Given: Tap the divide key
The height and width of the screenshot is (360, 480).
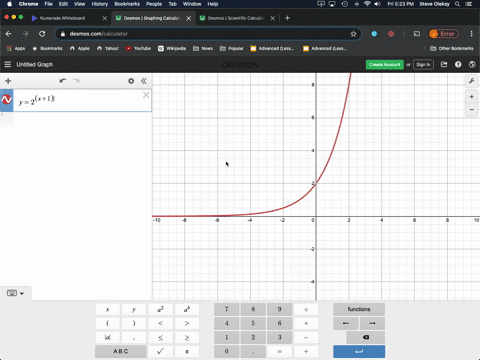Looking at the screenshot, I should [x=306, y=309].
